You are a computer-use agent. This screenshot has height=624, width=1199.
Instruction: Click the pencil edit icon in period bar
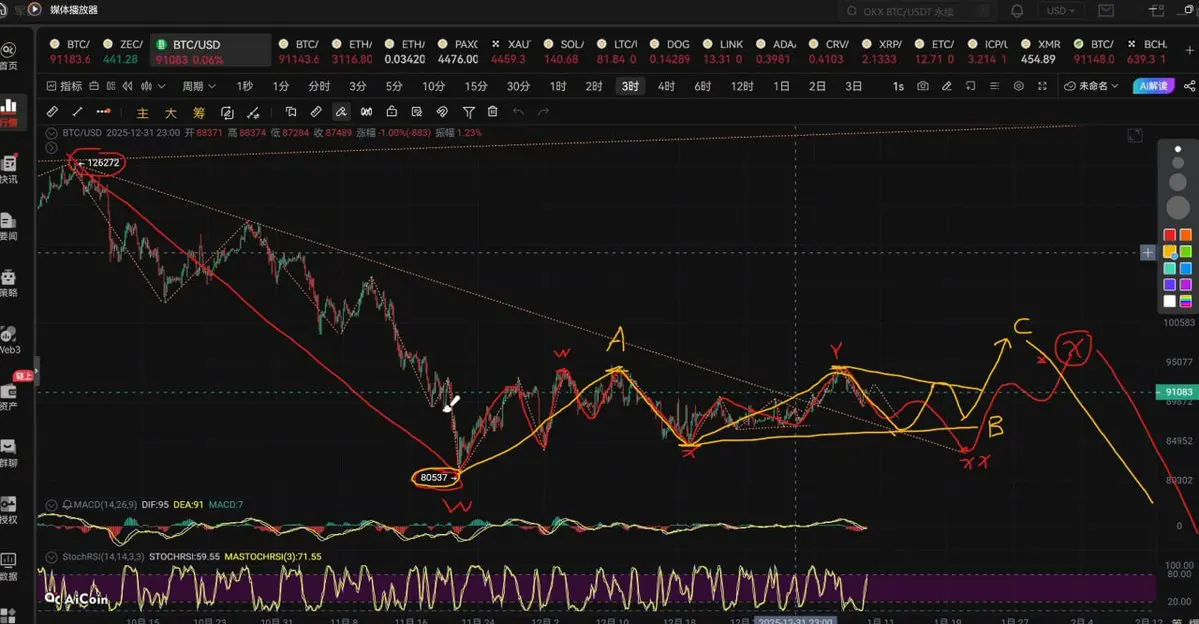947,86
